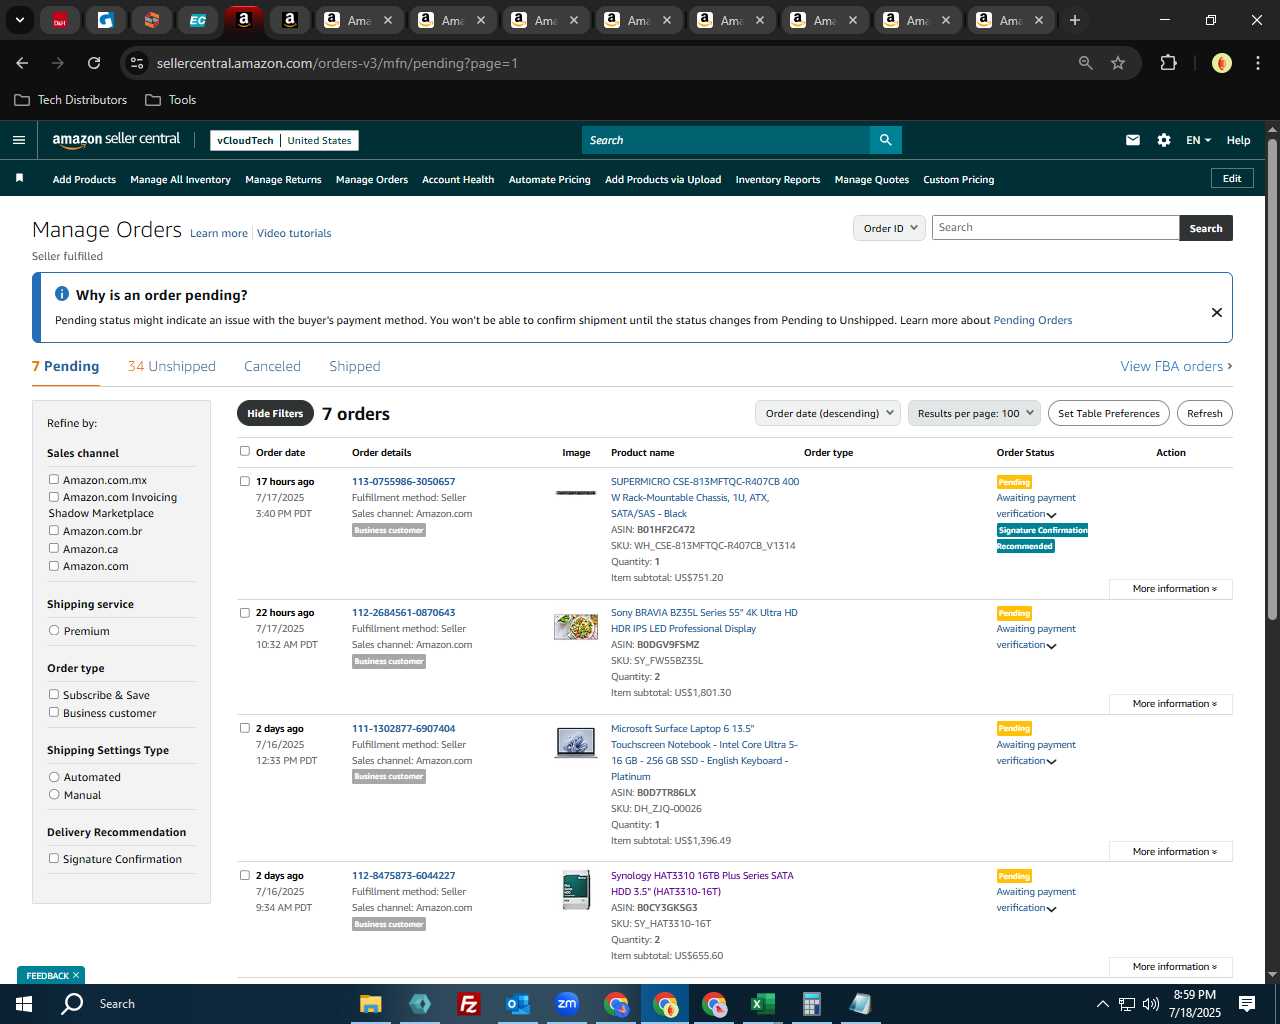The image size is (1280, 1024).
Task: Open Calculator from the taskbar
Action: coord(811,1004)
